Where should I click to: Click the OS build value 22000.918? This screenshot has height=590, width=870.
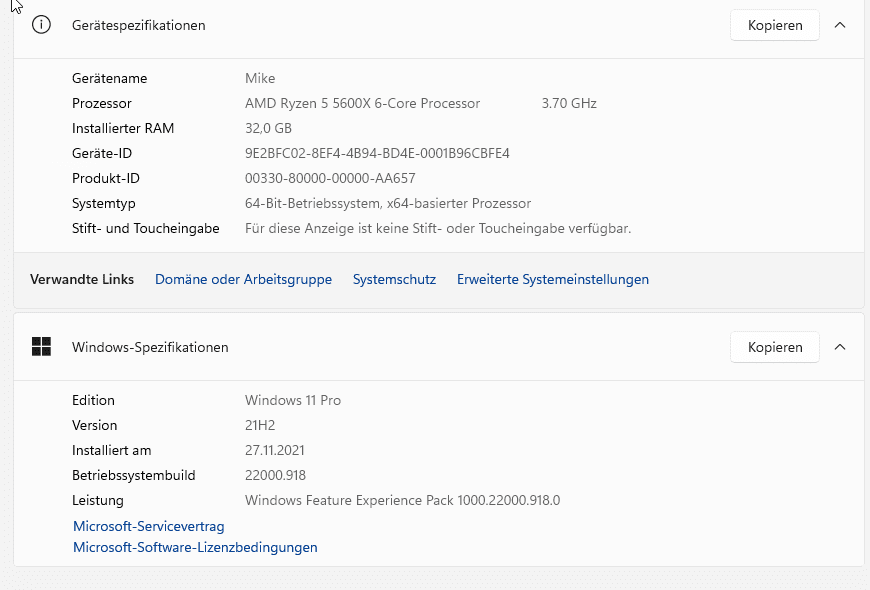pyautogui.click(x=275, y=475)
